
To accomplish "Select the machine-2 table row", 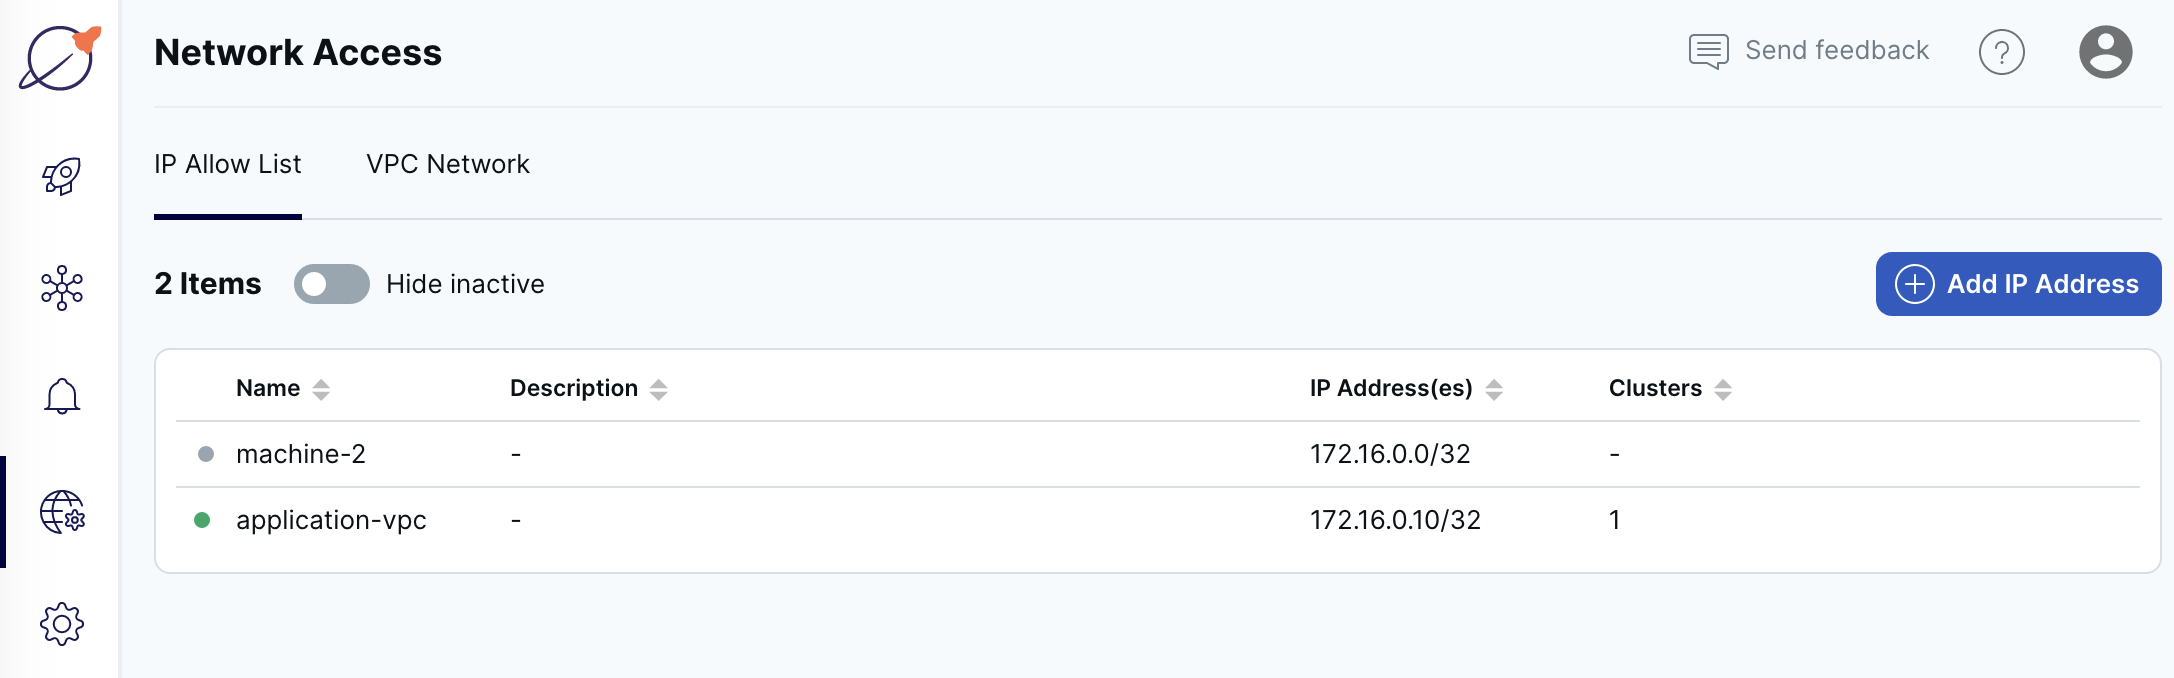I will 800,453.
